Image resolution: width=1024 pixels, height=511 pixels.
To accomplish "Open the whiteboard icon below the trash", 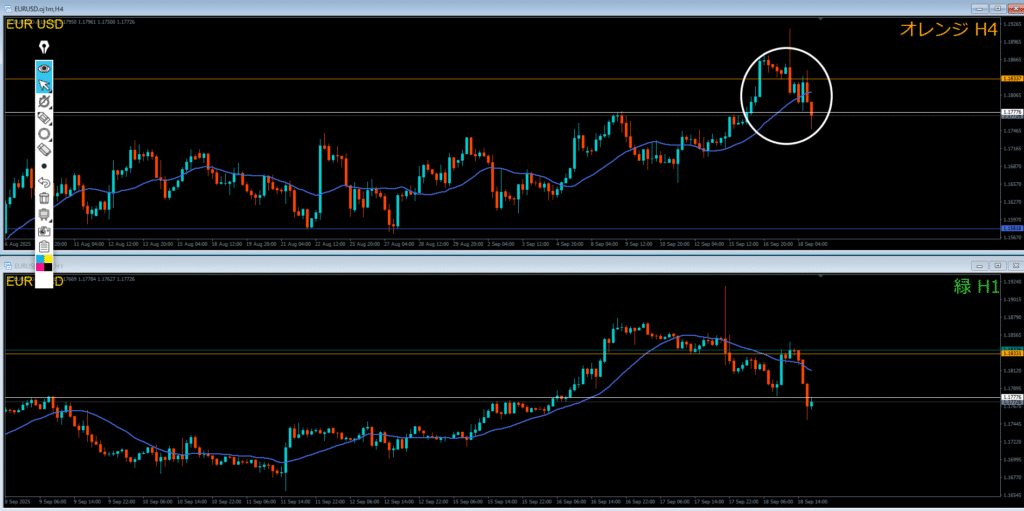I will pyautogui.click(x=44, y=214).
